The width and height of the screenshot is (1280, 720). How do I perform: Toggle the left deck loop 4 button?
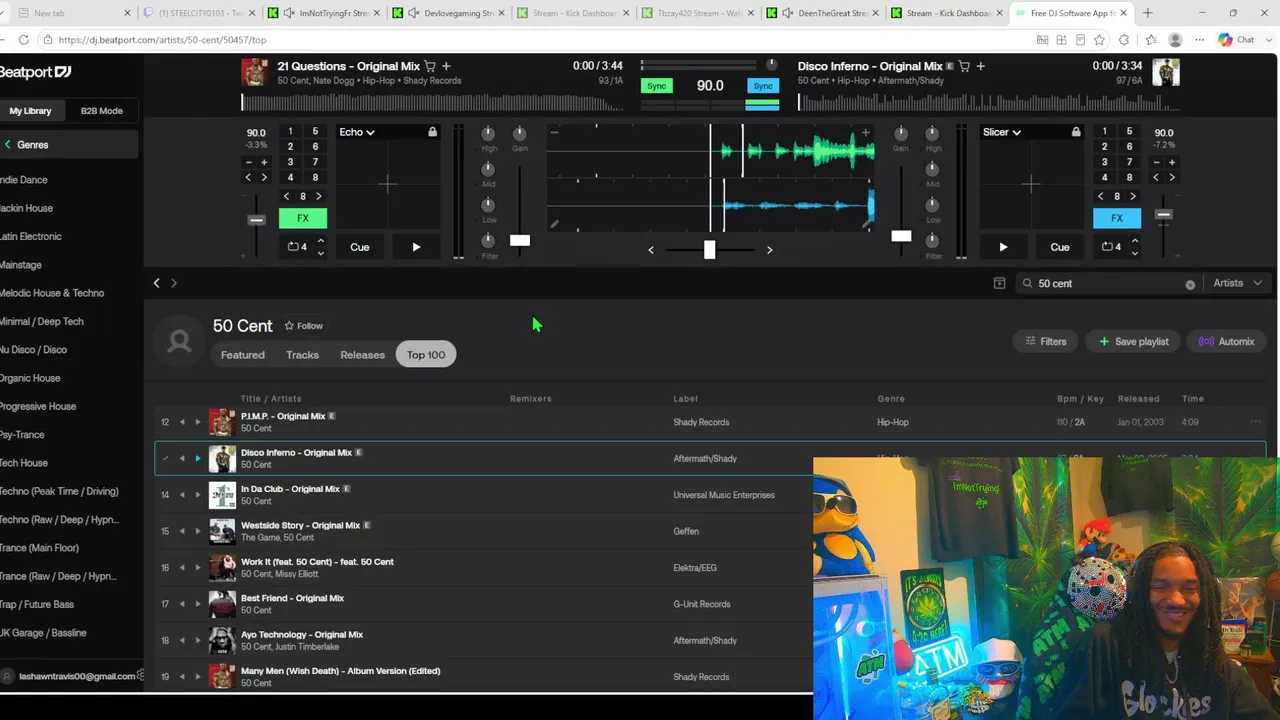297,247
